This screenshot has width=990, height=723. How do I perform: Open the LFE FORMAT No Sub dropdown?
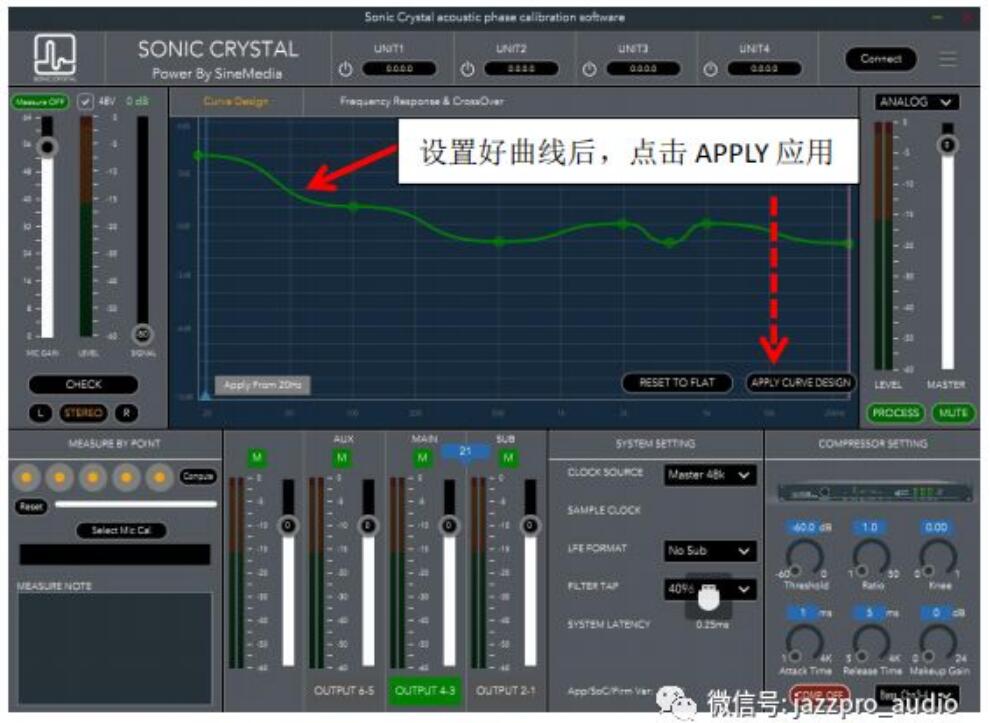pos(710,551)
